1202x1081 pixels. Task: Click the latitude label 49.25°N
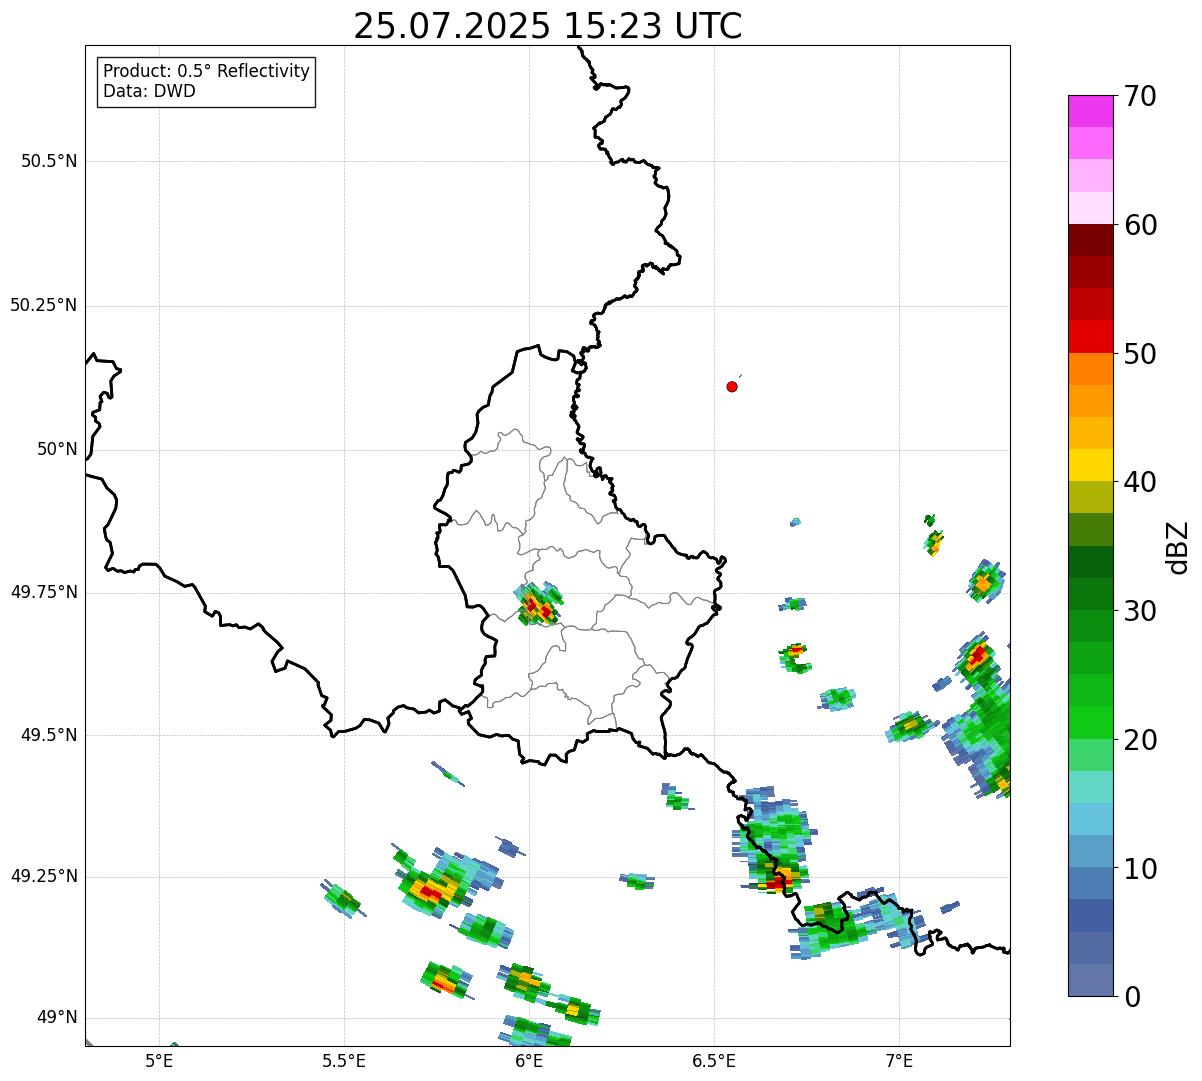click(x=44, y=876)
